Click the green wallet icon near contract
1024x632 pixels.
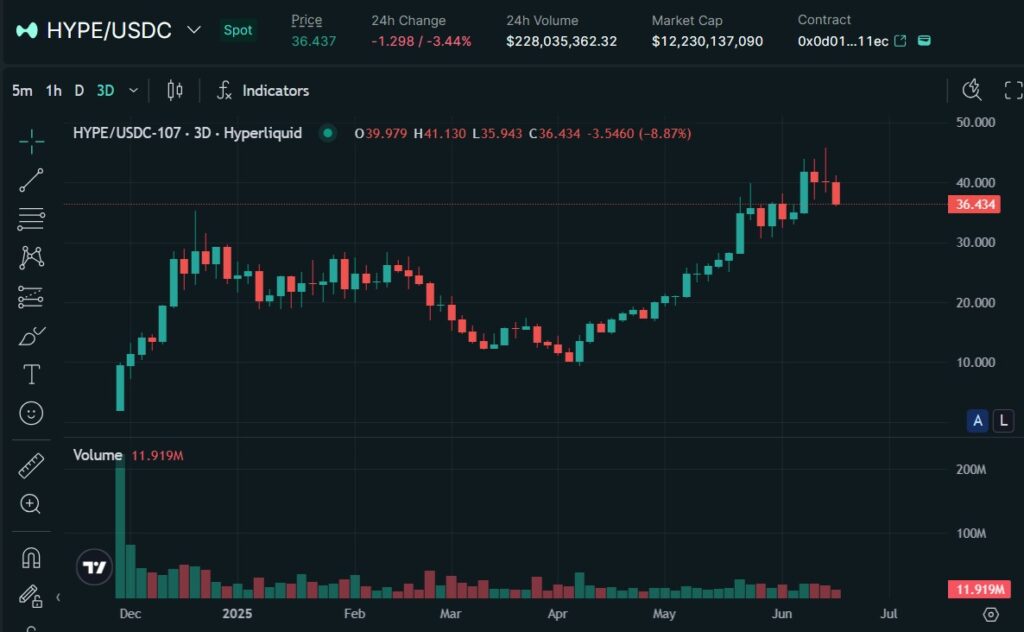pos(924,40)
